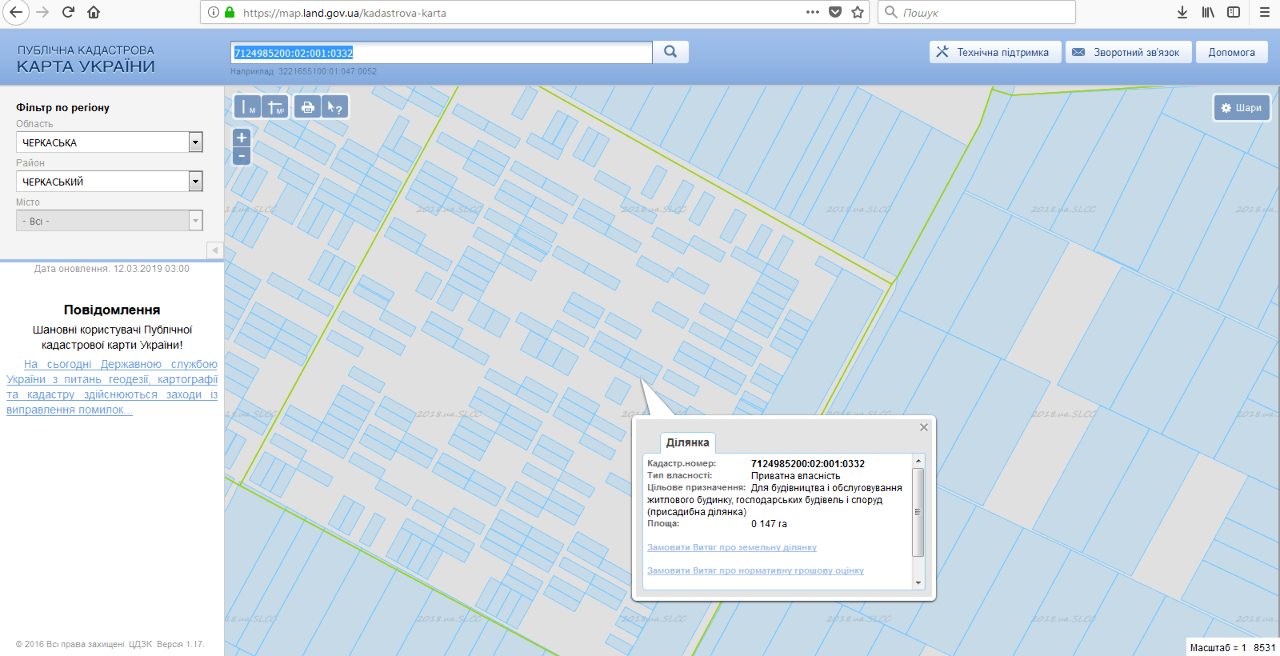Open Зворотний зв'язок feedback form

tap(1128, 52)
